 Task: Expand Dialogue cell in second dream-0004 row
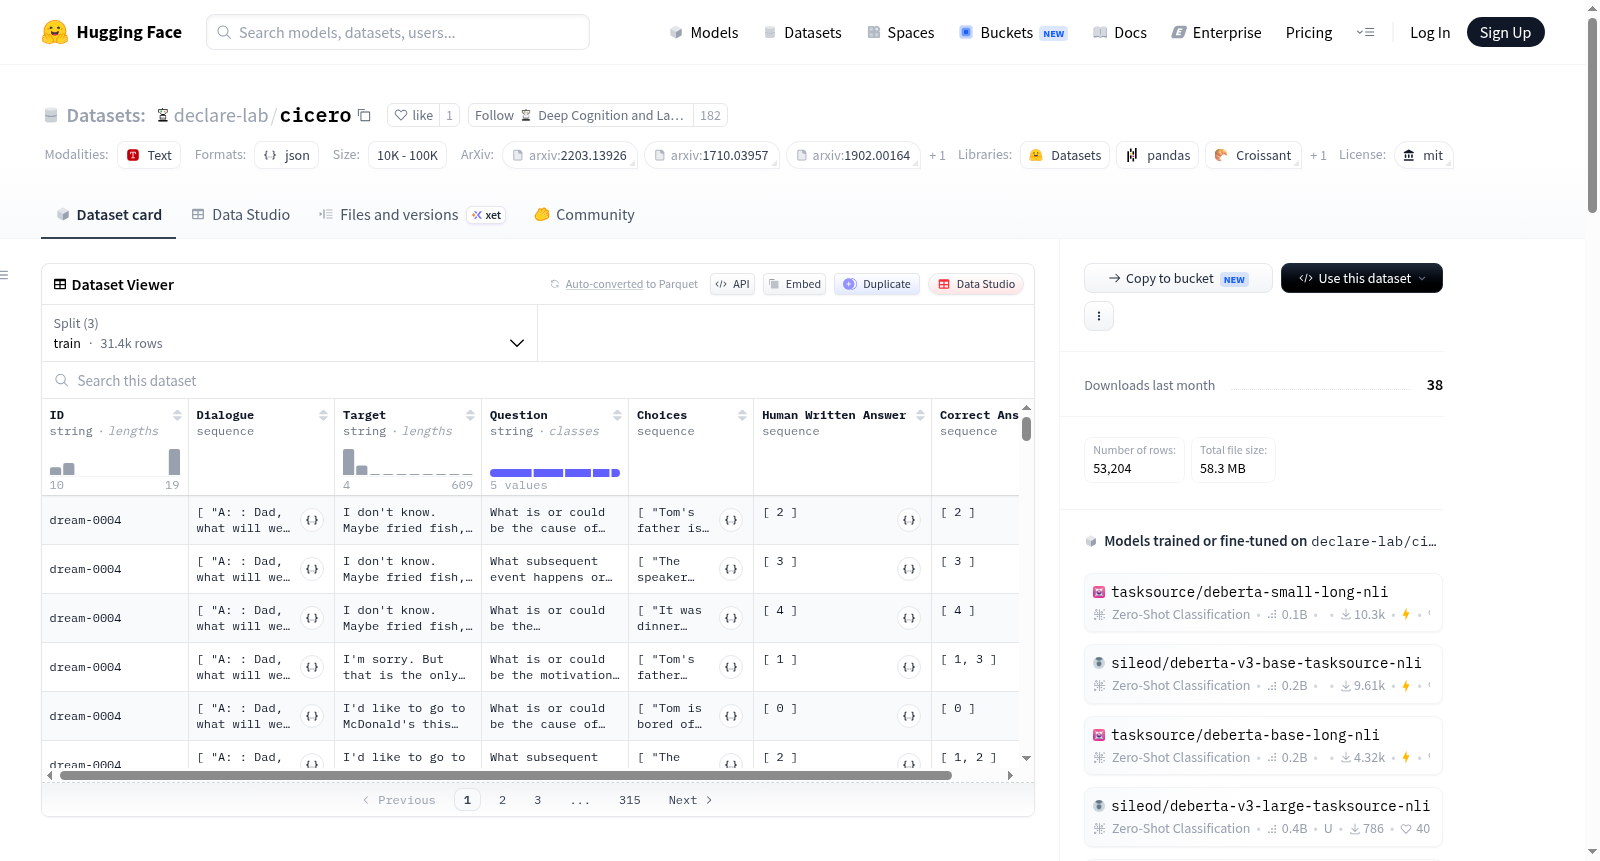point(312,569)
